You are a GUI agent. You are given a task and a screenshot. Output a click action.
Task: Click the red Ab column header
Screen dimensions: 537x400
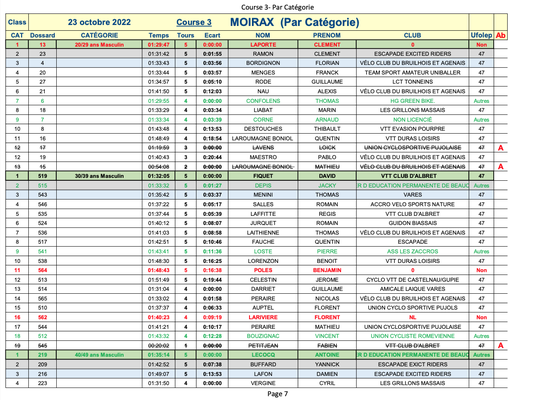(501, 35)
